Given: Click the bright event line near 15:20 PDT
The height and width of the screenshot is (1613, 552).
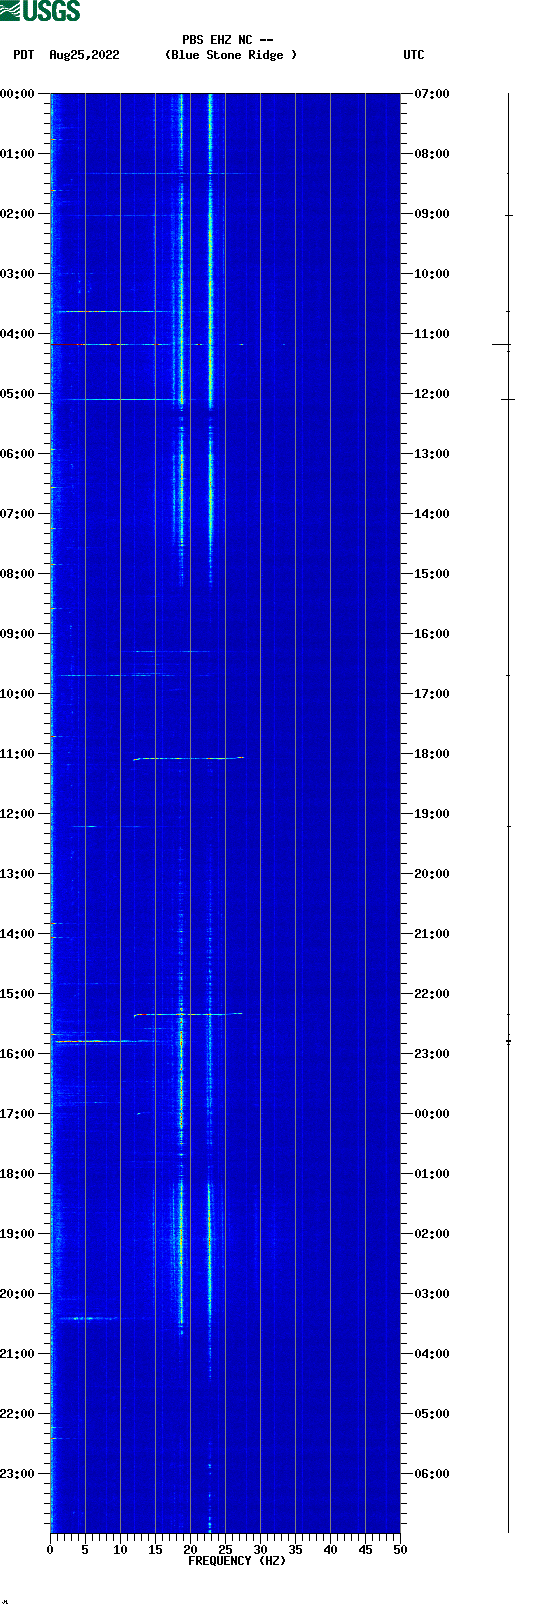Looking at the screenshot, I should click(x=188, y=1014).
